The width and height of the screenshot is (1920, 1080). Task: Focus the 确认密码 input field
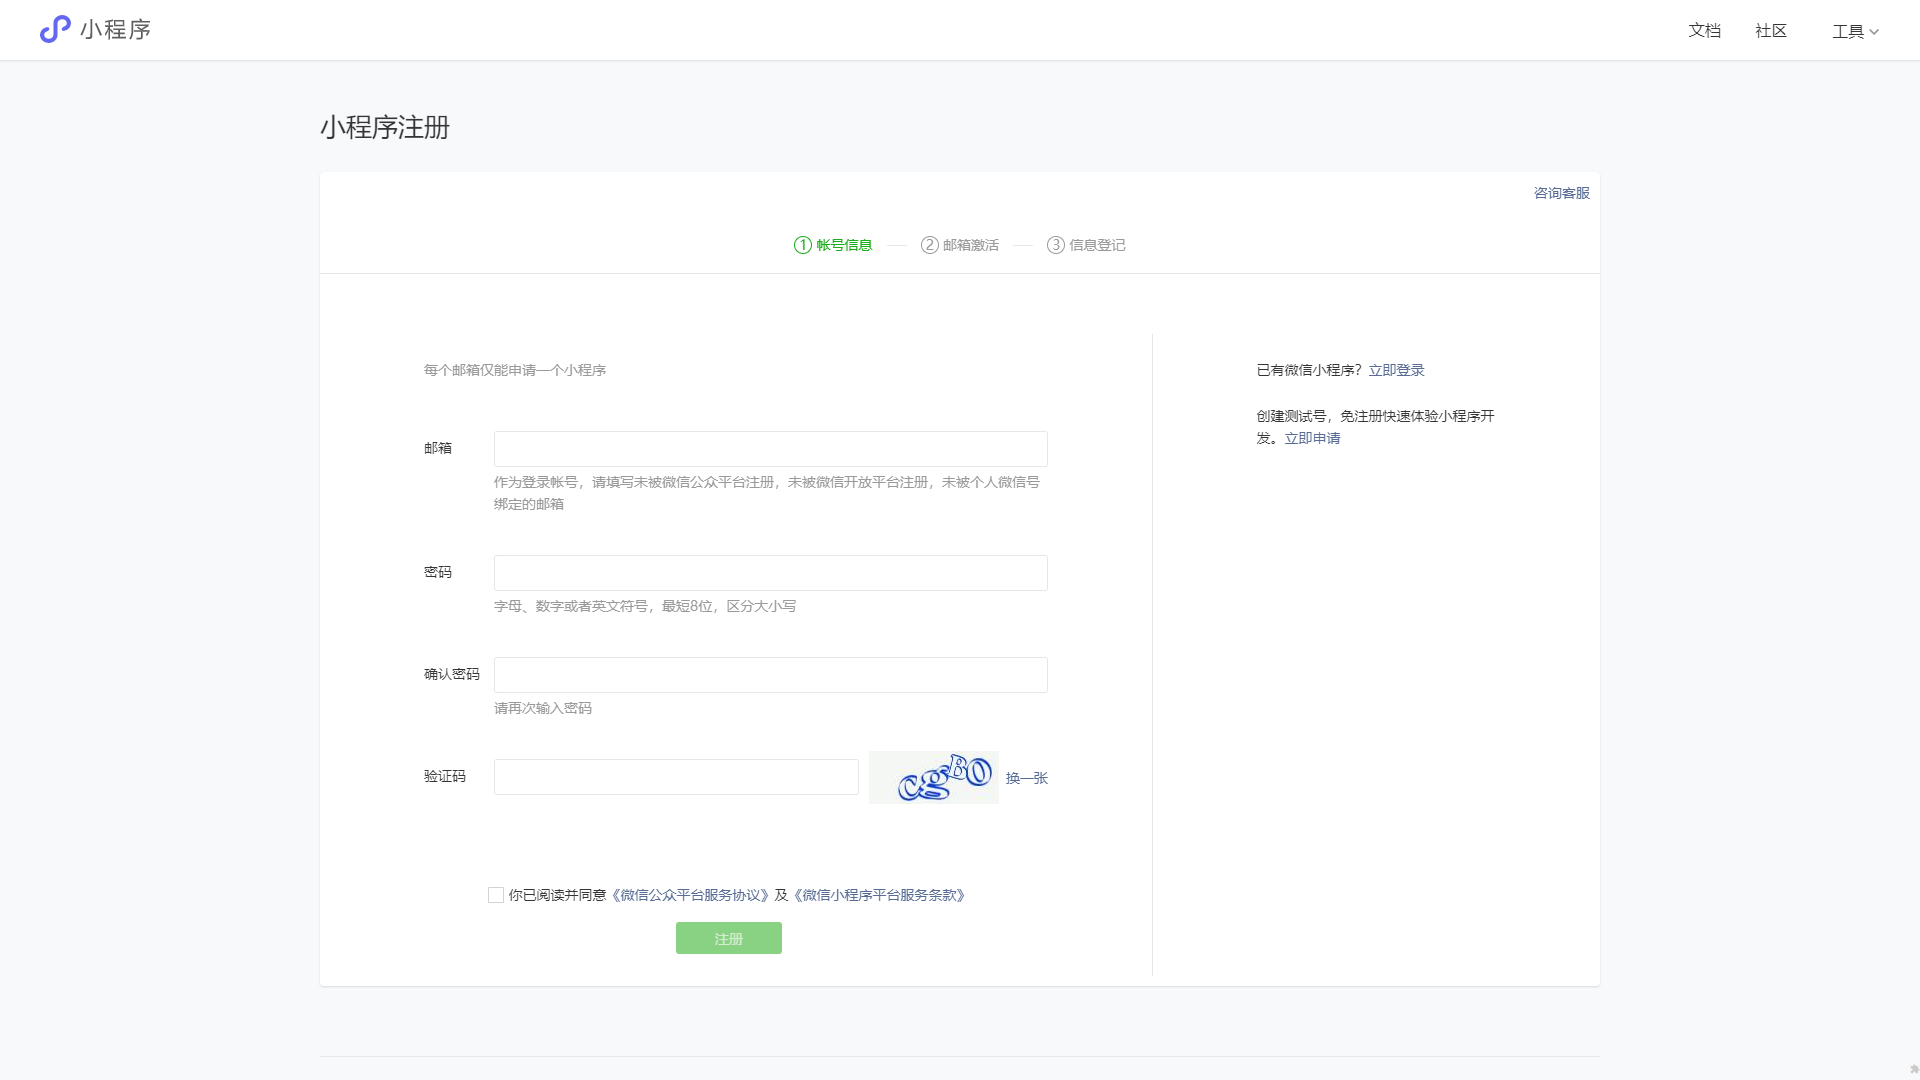tap(771, 675)
